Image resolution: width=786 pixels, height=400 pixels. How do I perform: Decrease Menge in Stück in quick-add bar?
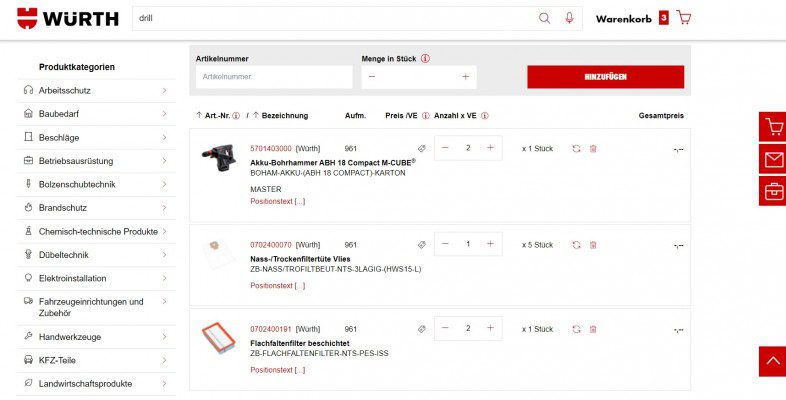[x=372, y=77]
